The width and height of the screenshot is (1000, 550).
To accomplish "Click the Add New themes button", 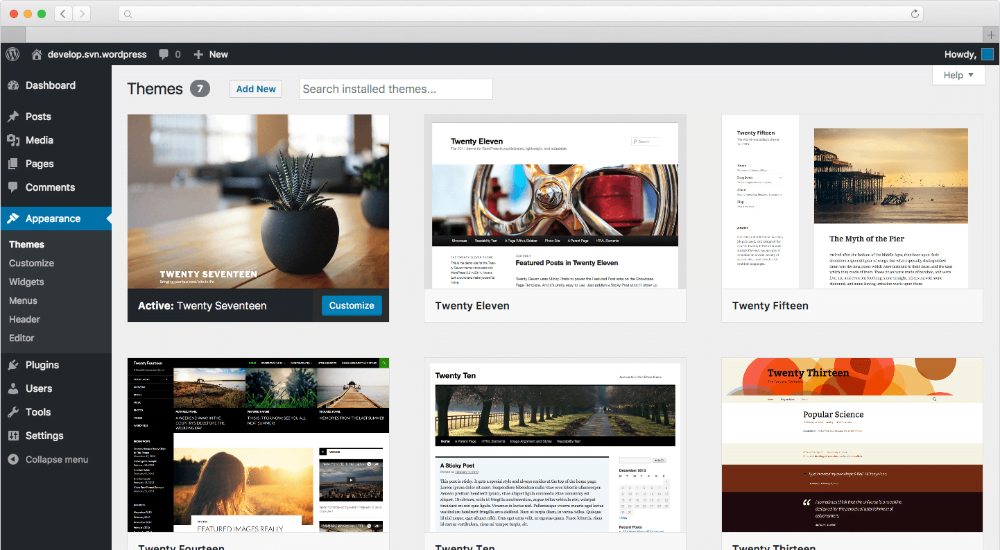I will coord(256,89).
